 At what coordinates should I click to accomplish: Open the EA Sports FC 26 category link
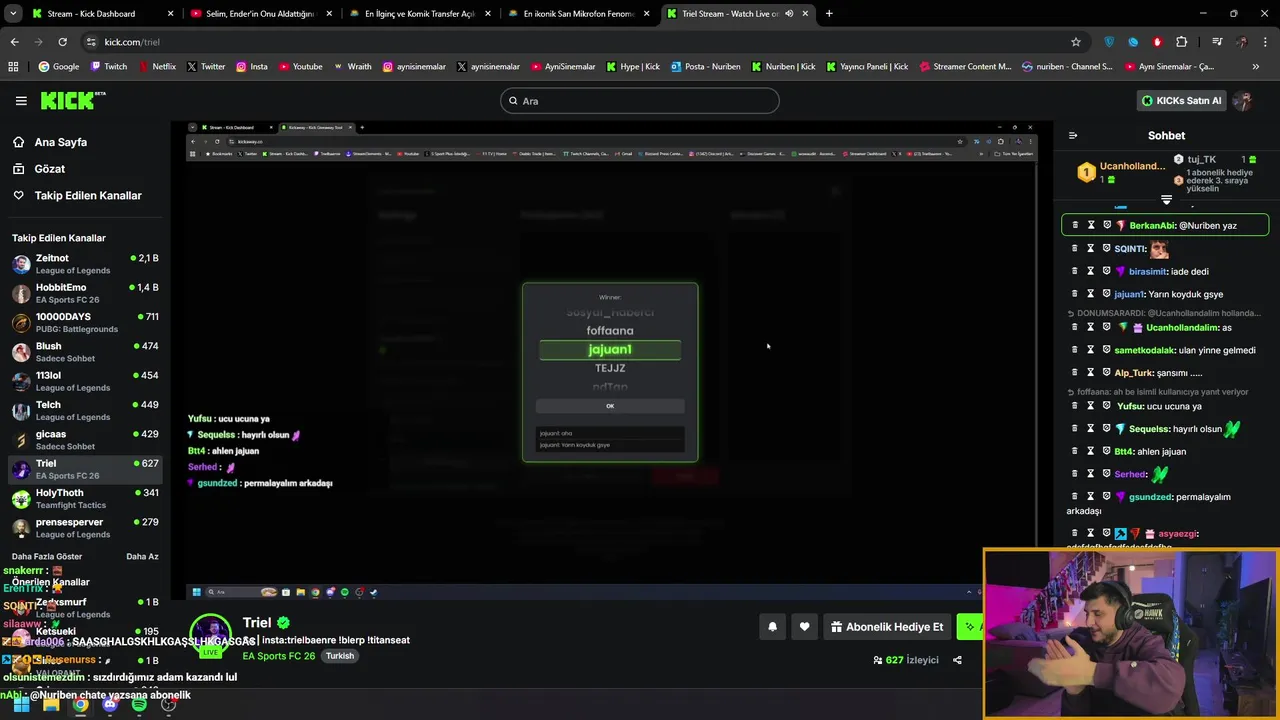pos(279,656)
